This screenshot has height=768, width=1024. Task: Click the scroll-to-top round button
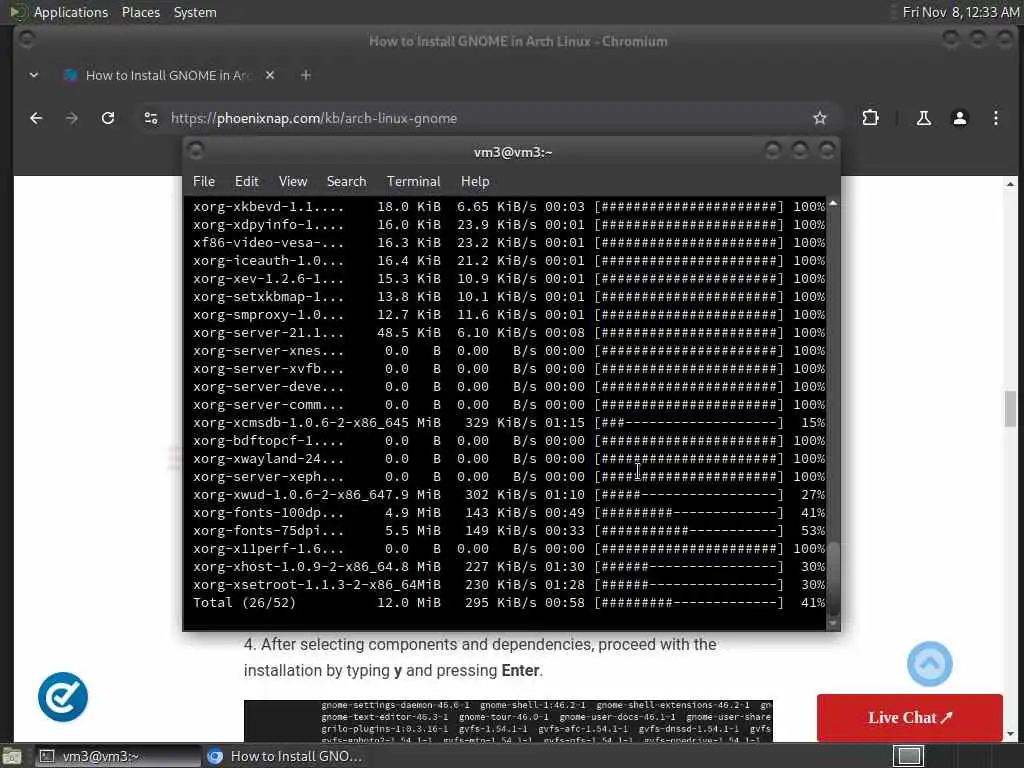click(x=929, y=664)
